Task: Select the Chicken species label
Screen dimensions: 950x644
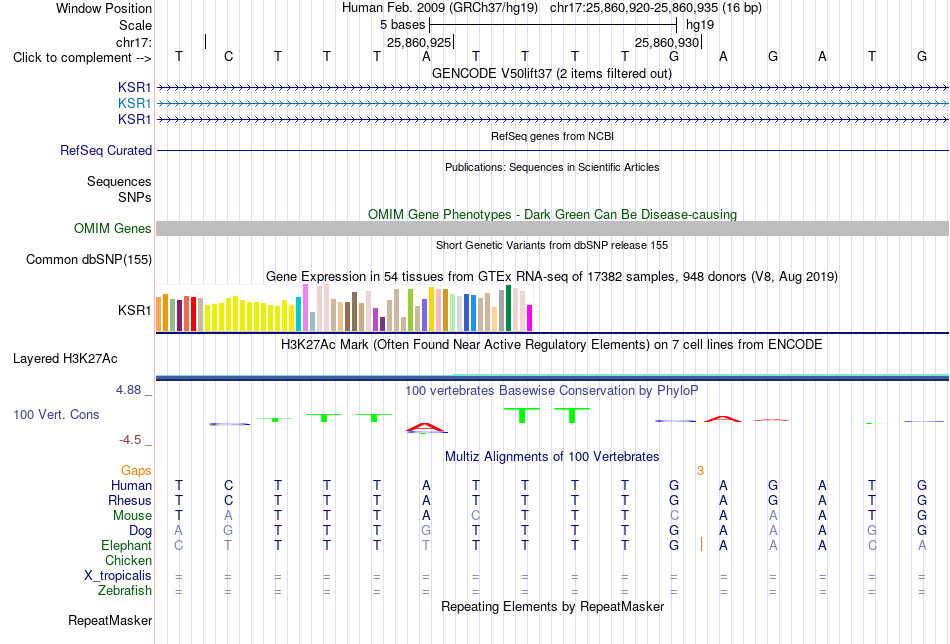Action: pyautogui.click(x=128, y=560)
